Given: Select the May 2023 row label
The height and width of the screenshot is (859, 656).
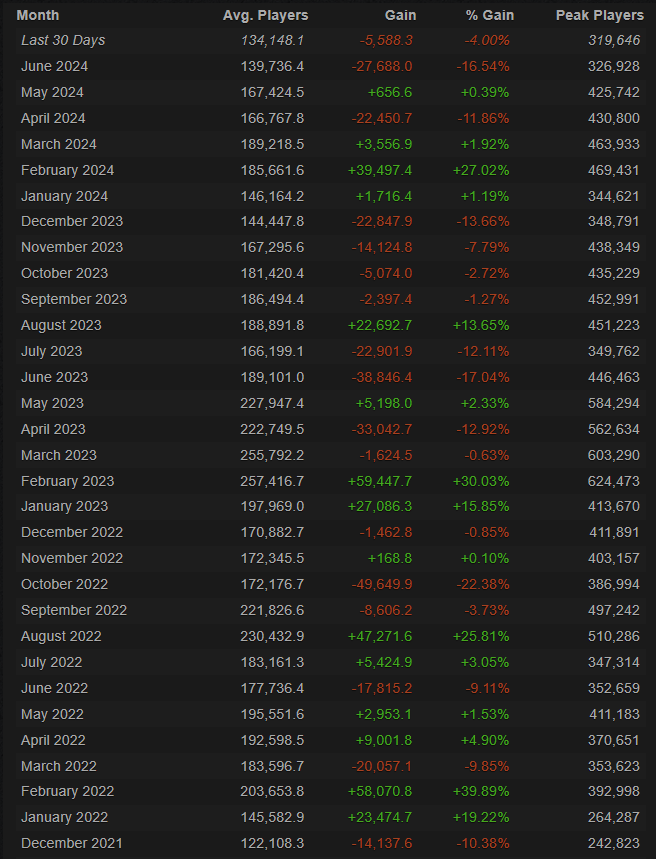Looking at the screenshot, I should point(52,403).
